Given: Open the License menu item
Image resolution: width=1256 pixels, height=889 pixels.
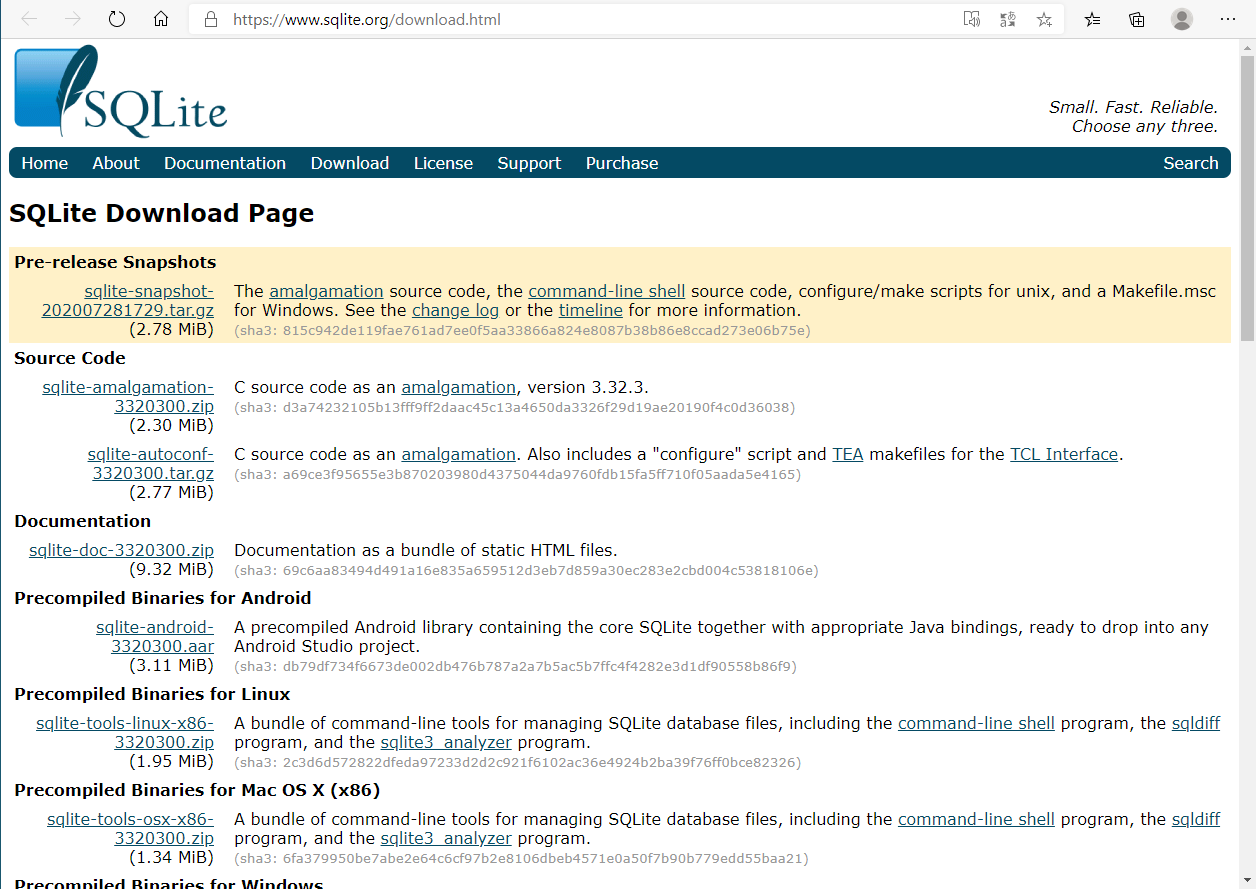Looking at the screenshot, I should [x=443, y=163].
